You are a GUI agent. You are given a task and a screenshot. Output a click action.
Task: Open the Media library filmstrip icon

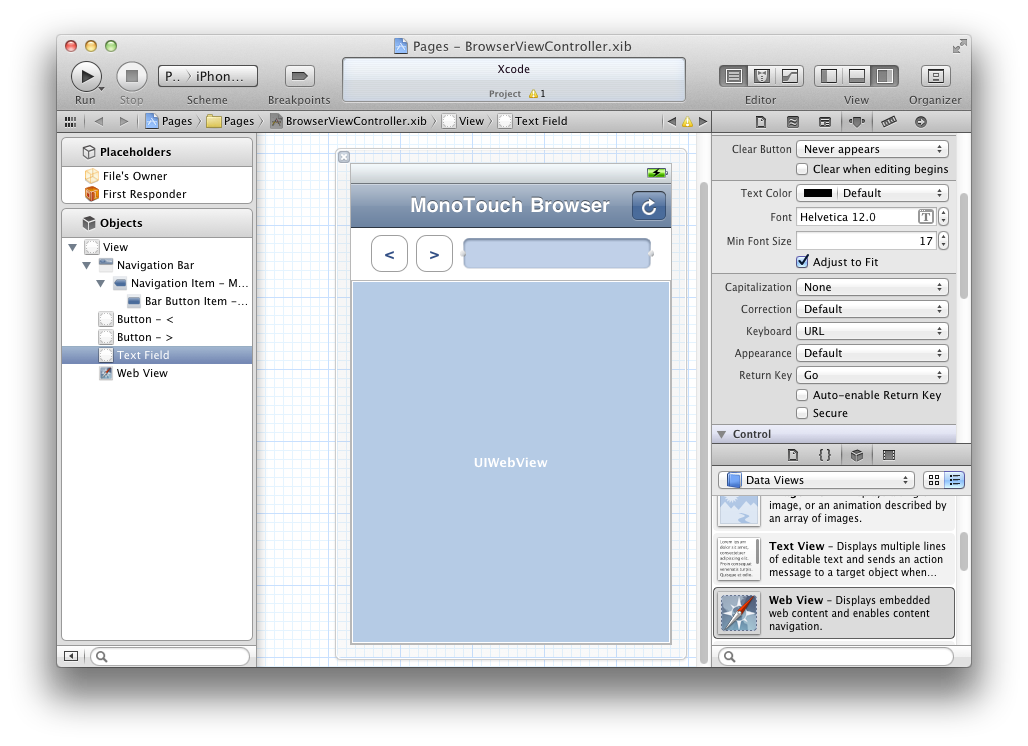pyautogui.click(x=888, y=454)
